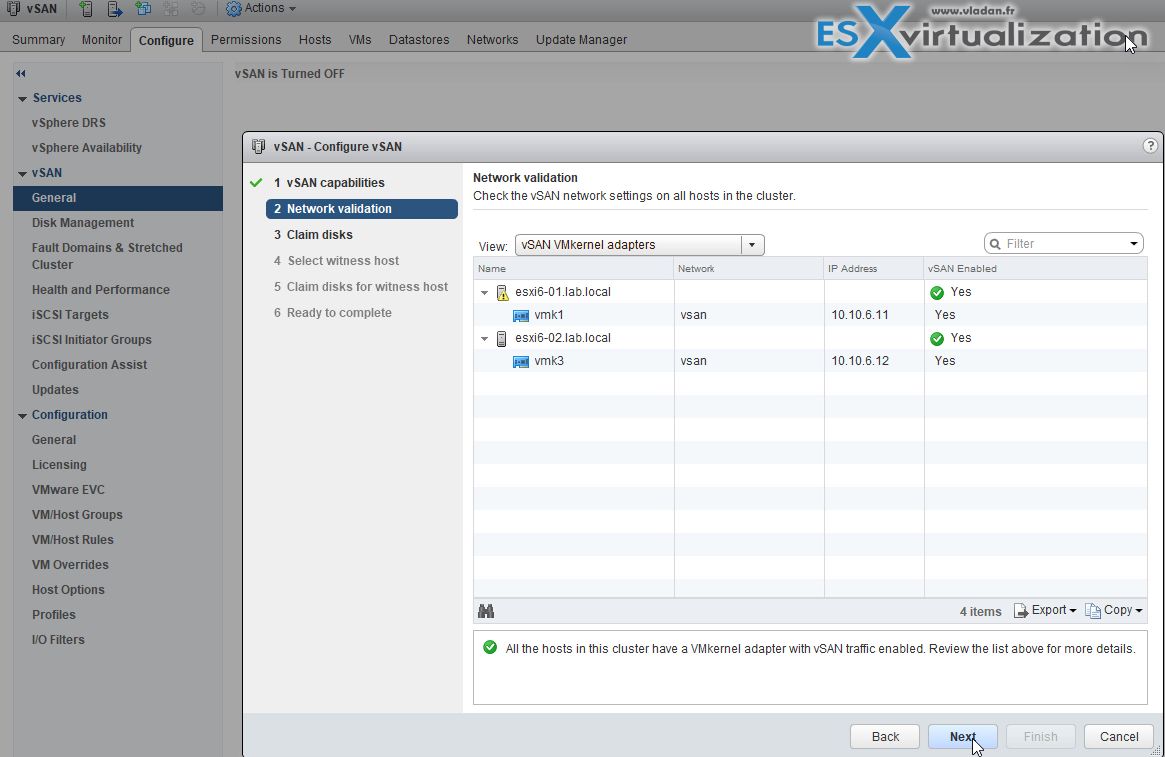This screenshot has height=757, width=1165.
Task: Open Profiles in sidebar
Action: [x=53, y=615]
